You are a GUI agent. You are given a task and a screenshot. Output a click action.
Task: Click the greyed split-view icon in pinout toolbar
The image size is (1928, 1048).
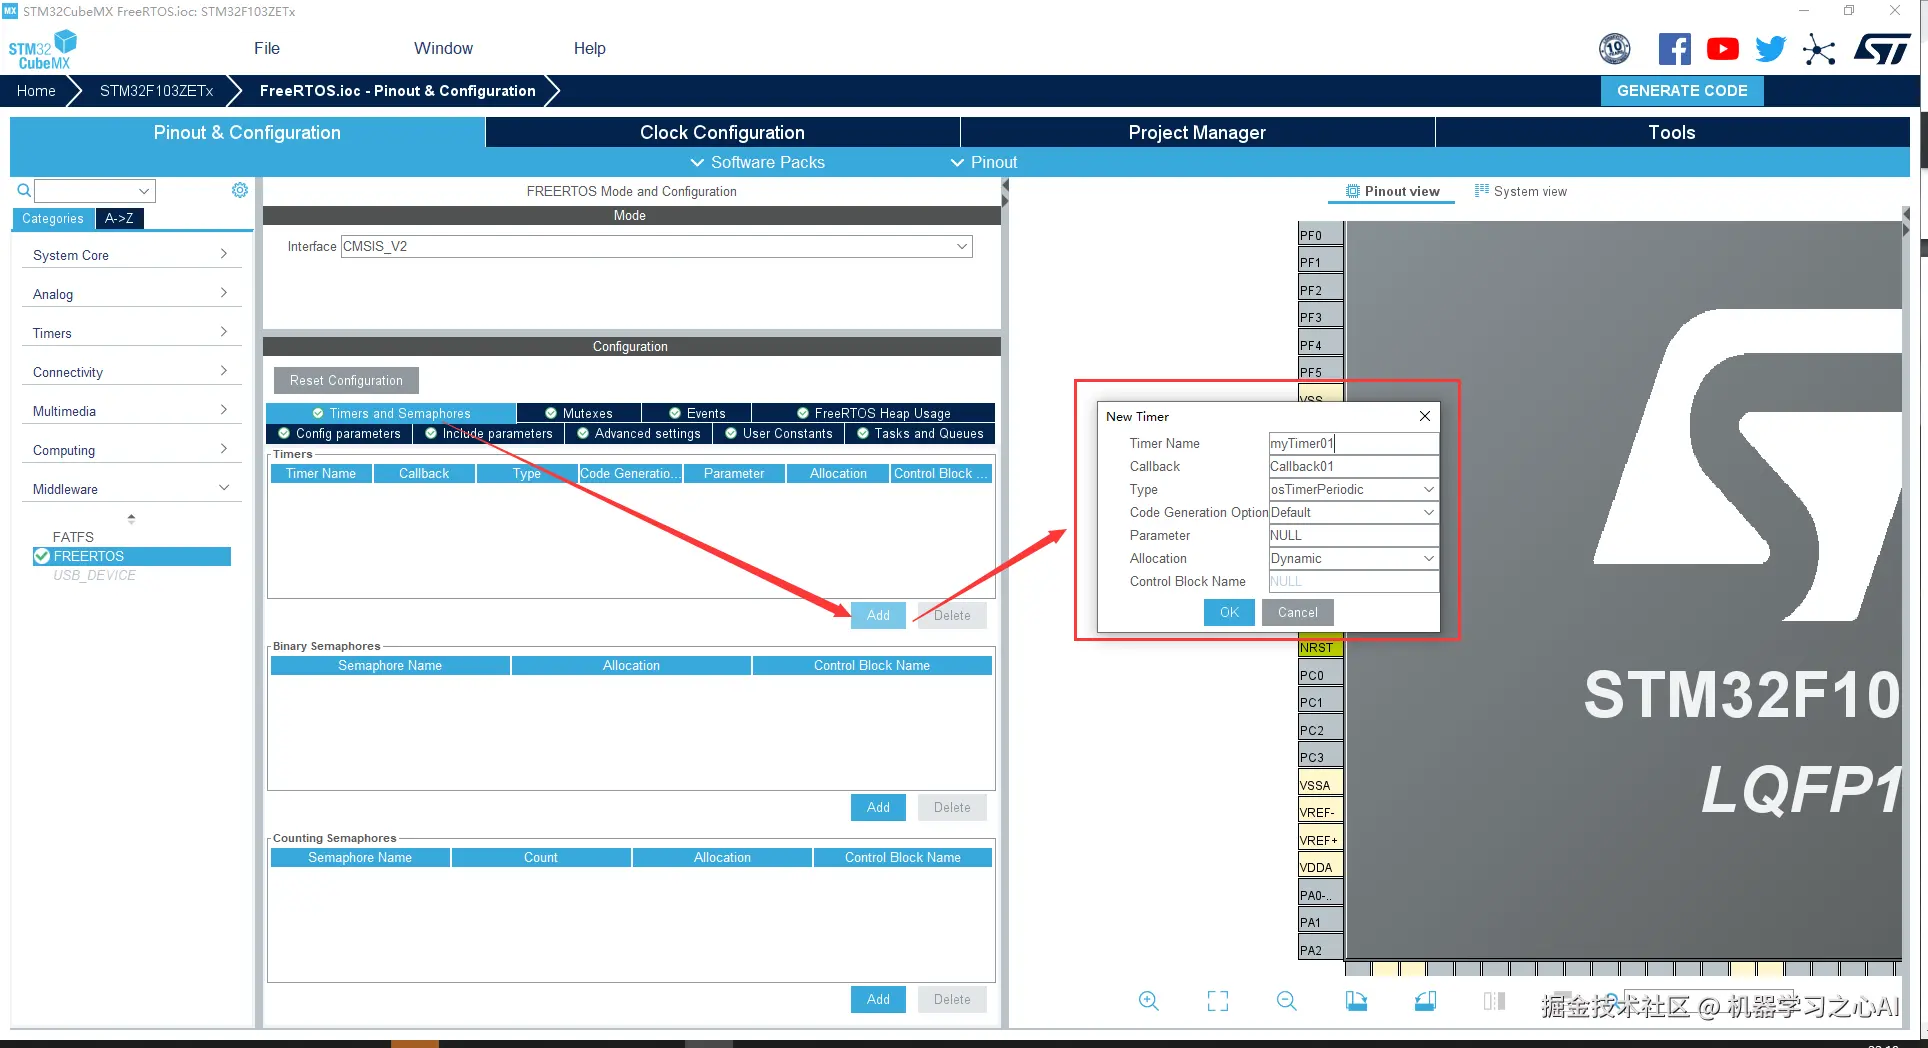pyautogui.click(x=1495, y=1001)
